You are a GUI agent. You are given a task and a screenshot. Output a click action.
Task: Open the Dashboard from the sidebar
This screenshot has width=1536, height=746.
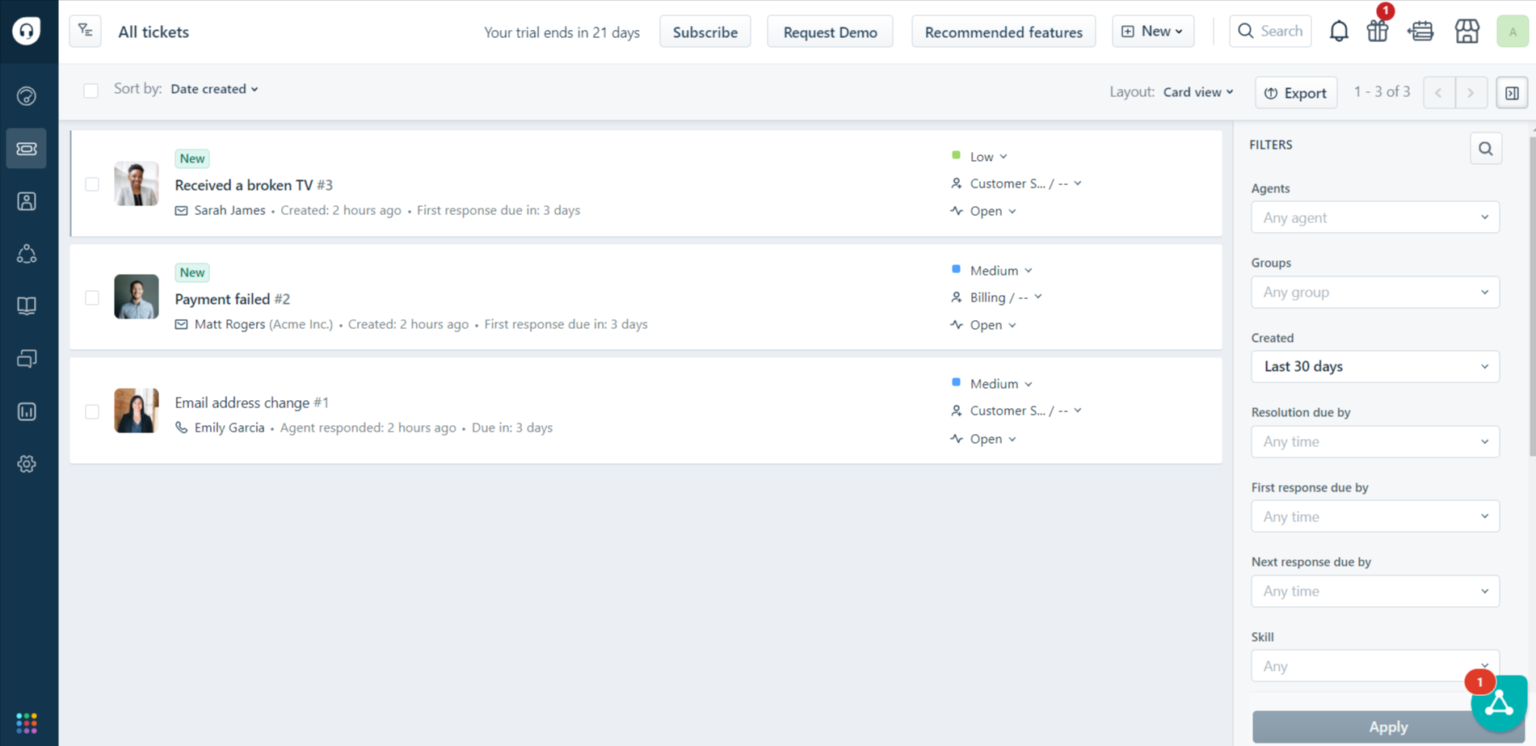pyautogui.click(x=27, y=95)
